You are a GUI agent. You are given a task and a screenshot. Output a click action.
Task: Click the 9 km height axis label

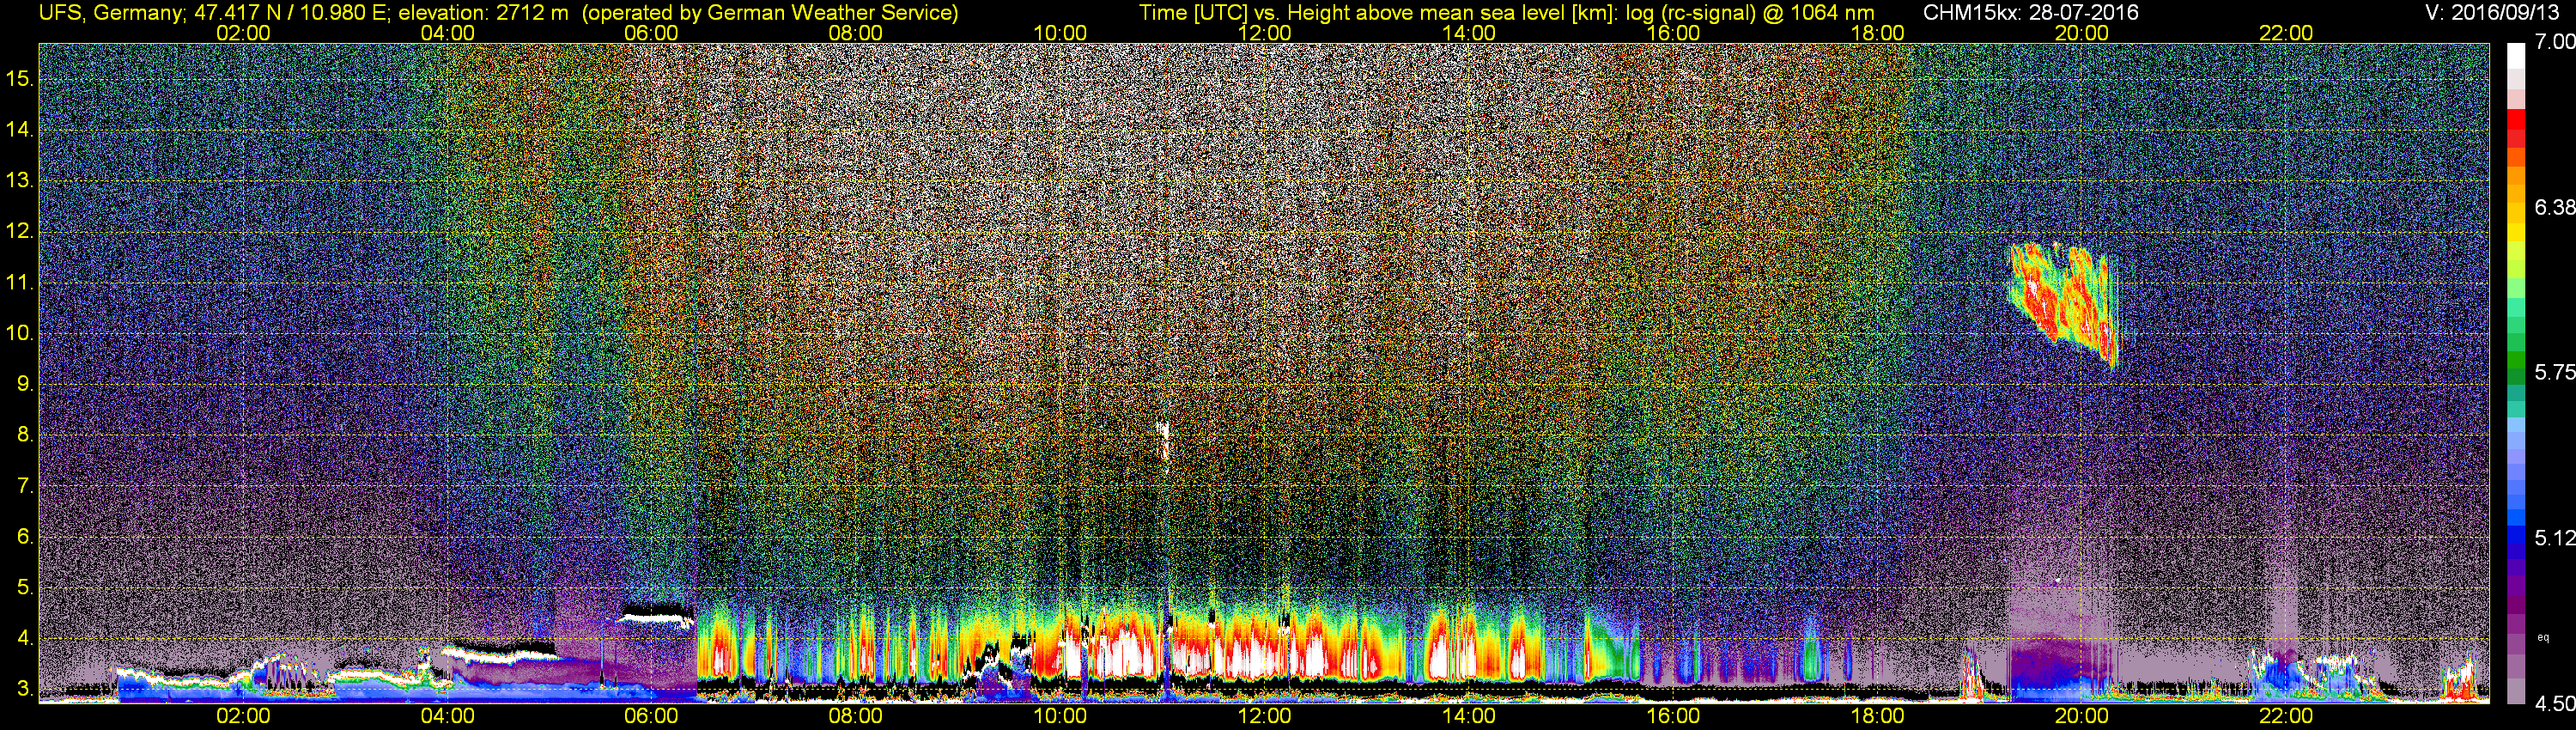pyautogui.click(x=25, y=384)
